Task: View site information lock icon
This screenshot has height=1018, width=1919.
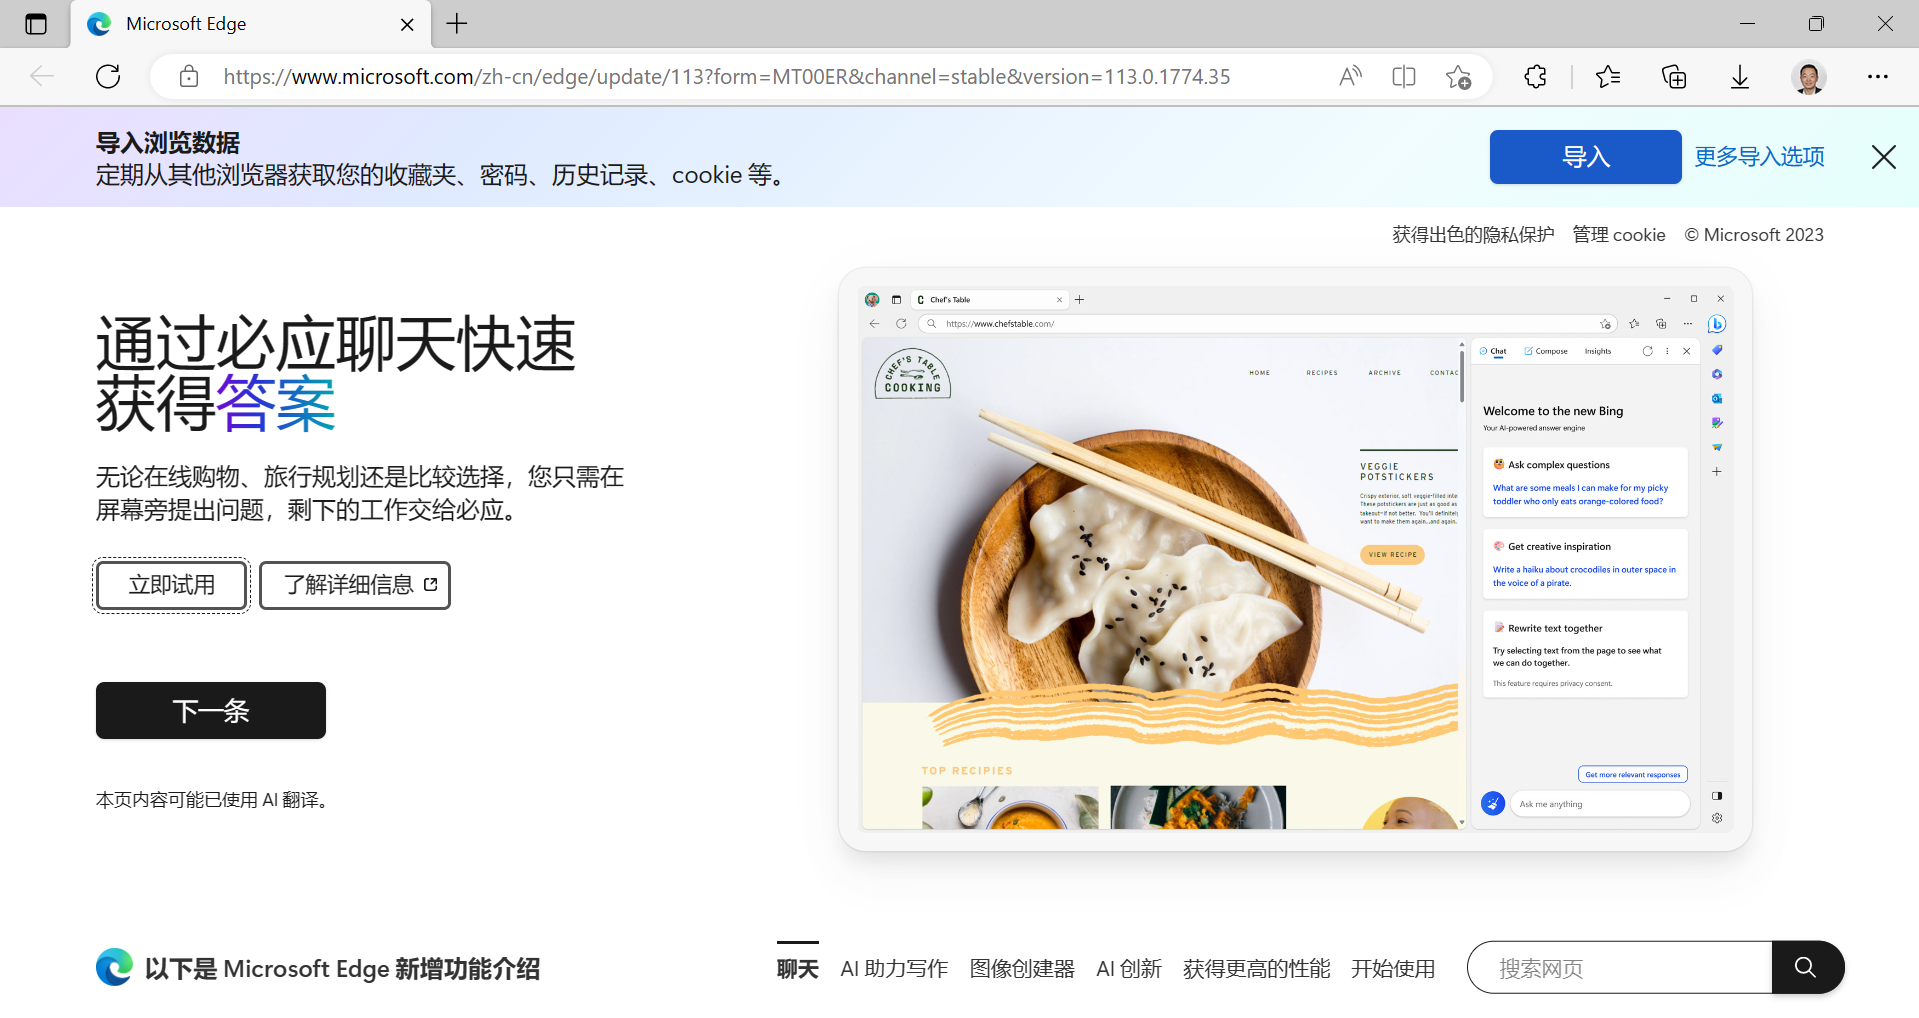Action: click(189, 76)
